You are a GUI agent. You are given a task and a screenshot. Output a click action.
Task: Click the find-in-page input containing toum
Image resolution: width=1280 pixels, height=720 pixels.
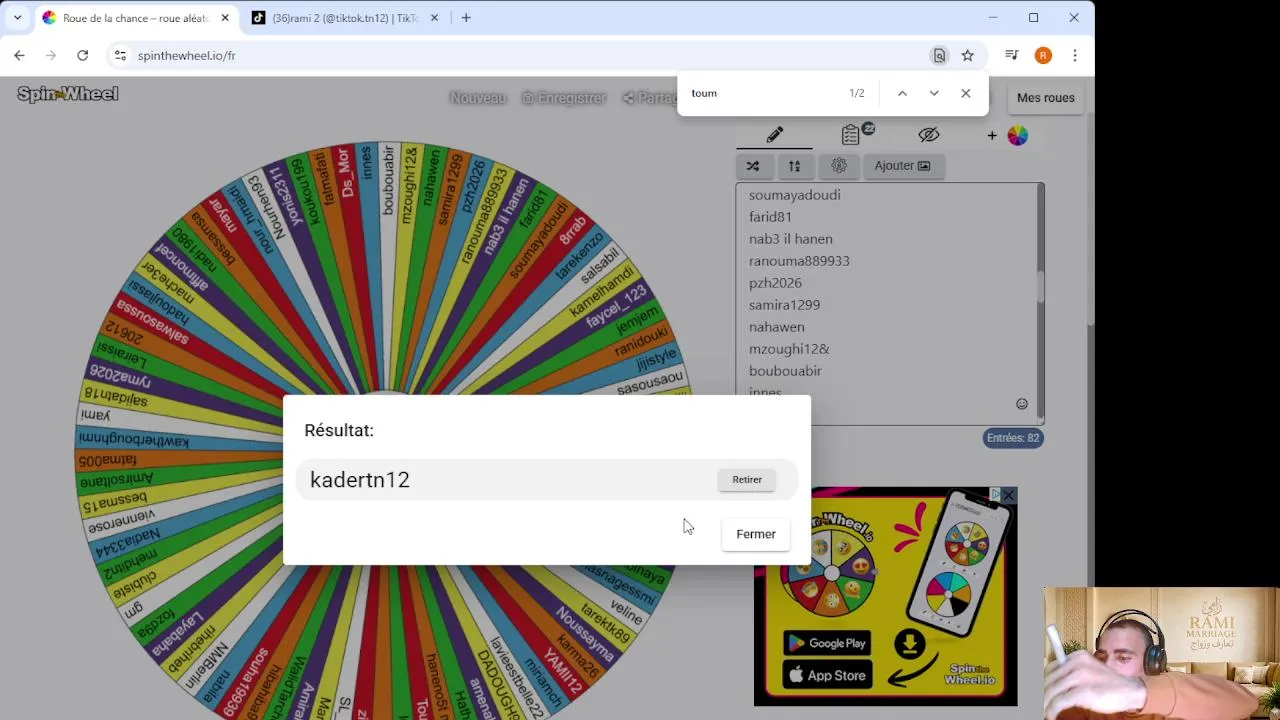tap(765, 93)
